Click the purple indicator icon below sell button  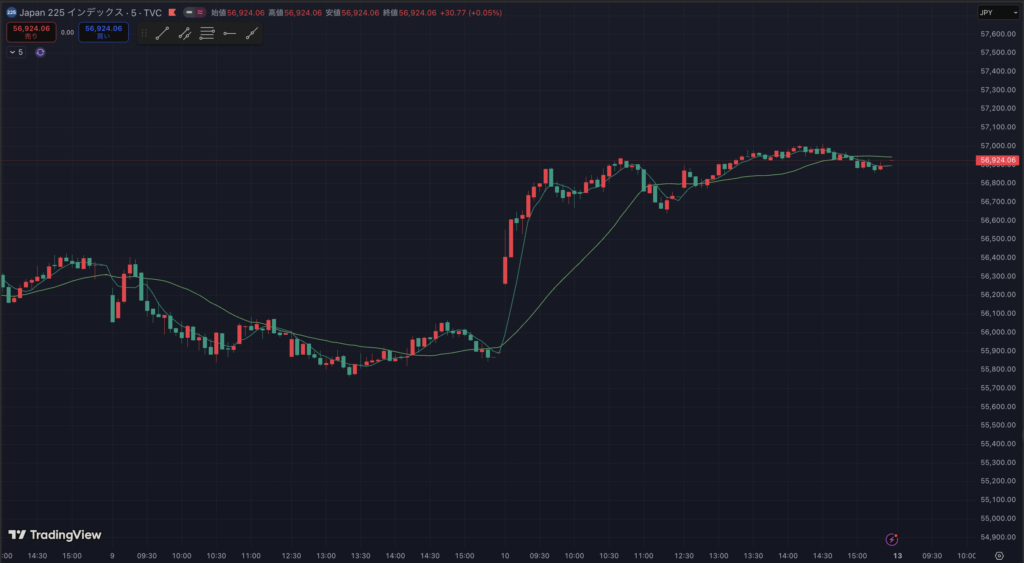coord(40,52)
